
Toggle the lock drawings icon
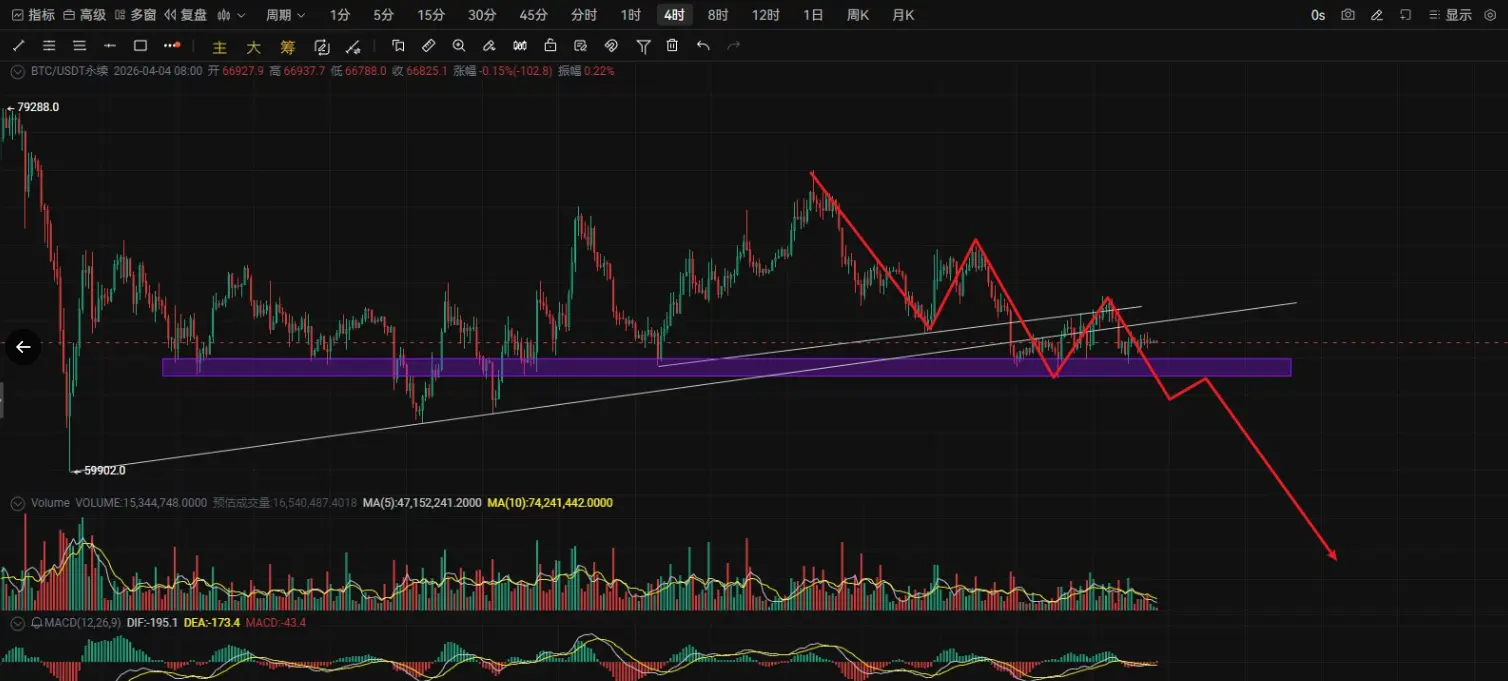[x=550, y=46]
